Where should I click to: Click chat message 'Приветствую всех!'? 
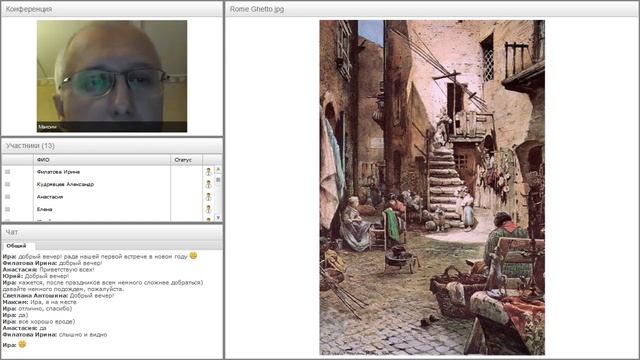[x=67, y=269]
